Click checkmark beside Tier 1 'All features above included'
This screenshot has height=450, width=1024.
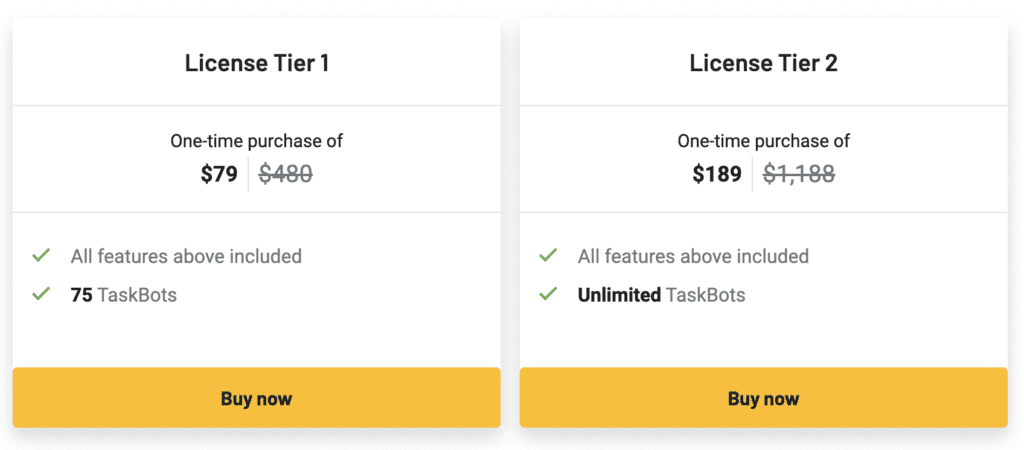41,256
